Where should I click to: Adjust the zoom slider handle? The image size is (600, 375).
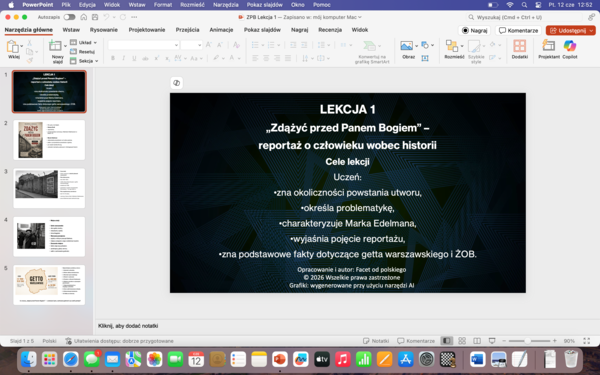click(527, 341)
